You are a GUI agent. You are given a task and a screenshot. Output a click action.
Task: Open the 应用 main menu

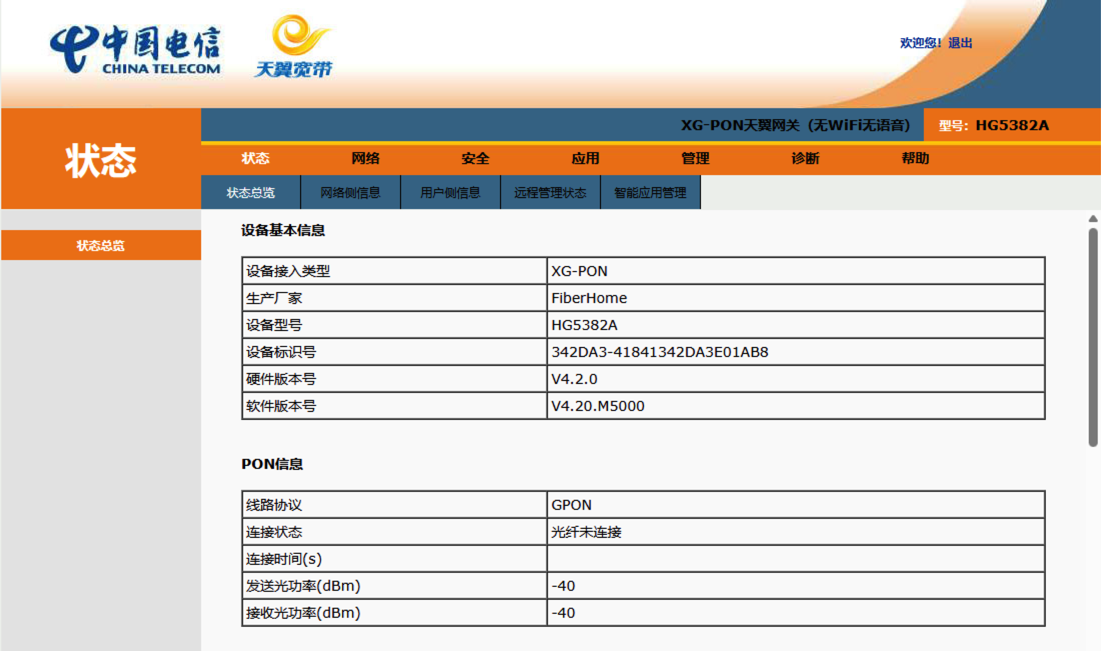point(585,158)
